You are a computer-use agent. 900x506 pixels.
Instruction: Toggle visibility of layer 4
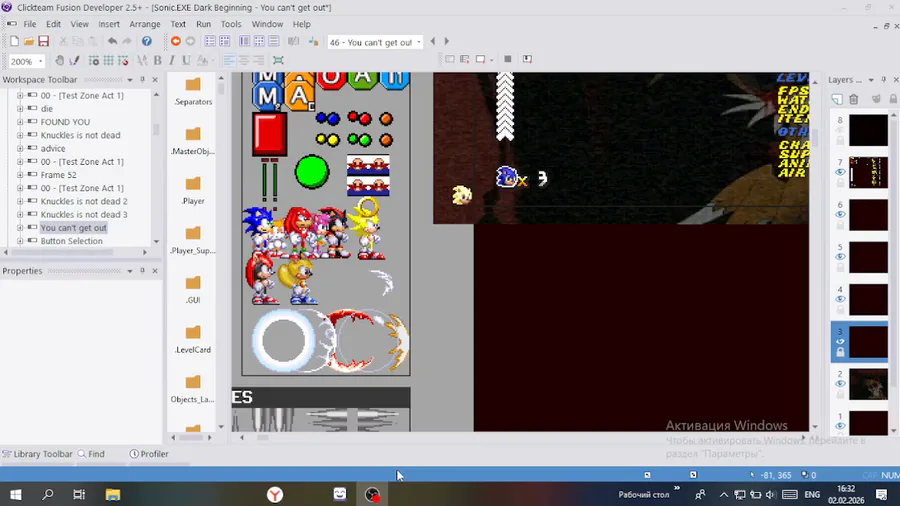pos(840,299)
